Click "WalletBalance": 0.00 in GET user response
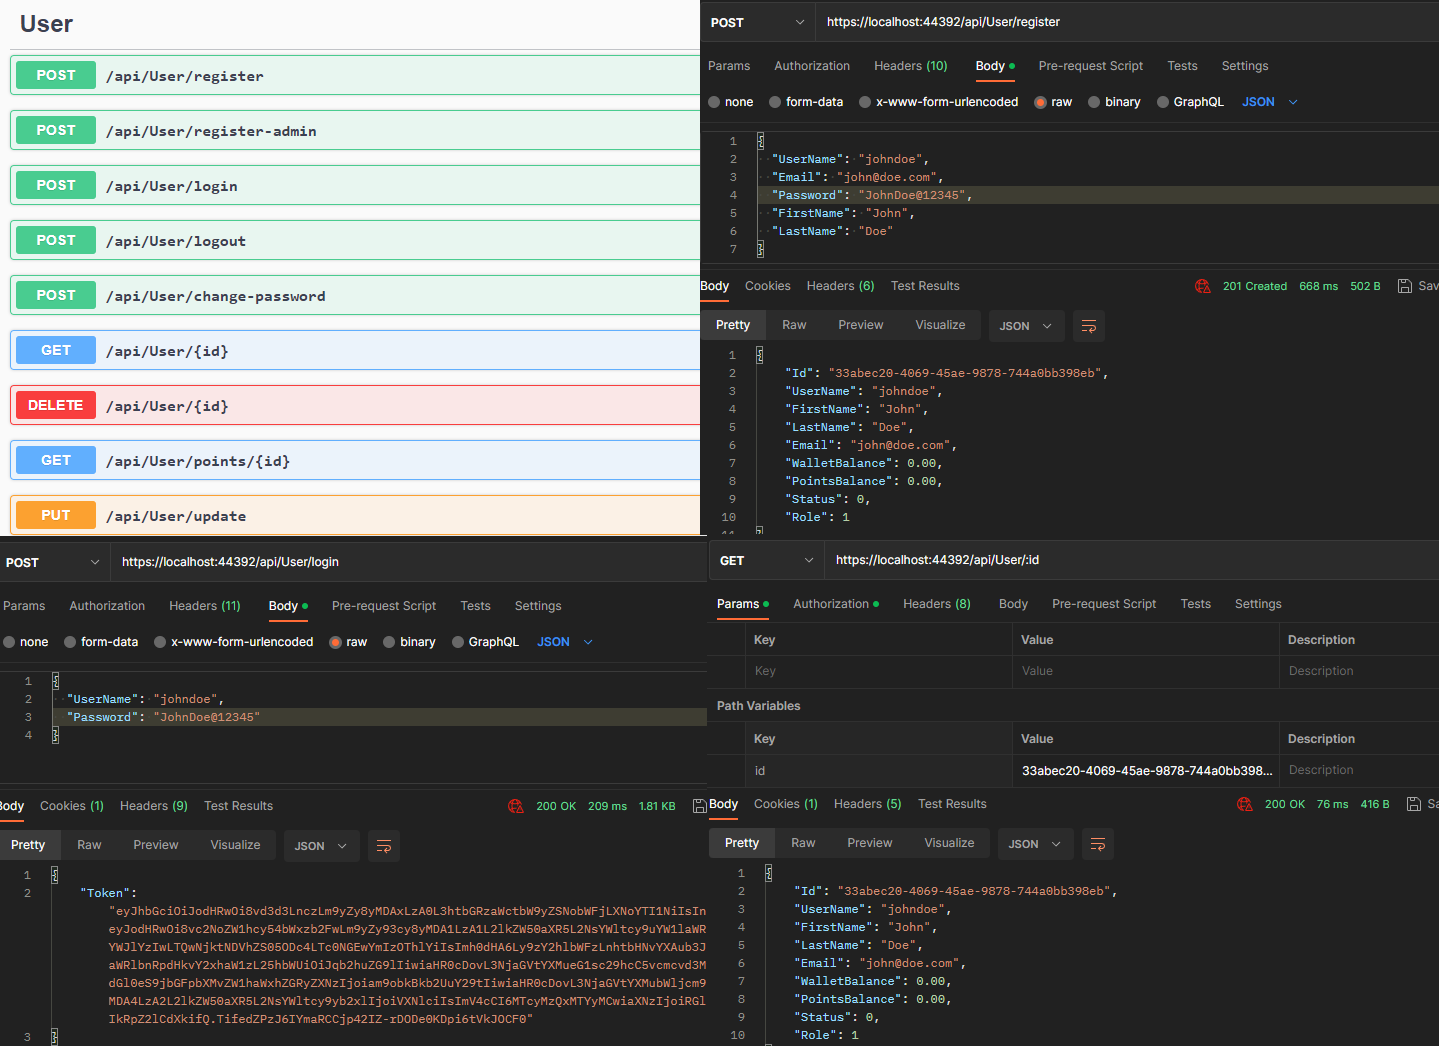1439x1046 pixels. 872,981
